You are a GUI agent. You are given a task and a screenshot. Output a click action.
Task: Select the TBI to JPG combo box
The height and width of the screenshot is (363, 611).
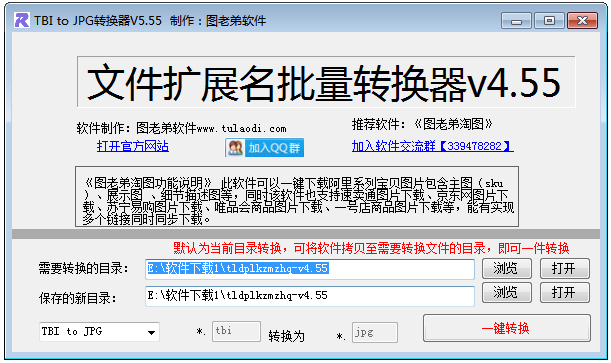(x=99, y=332)
